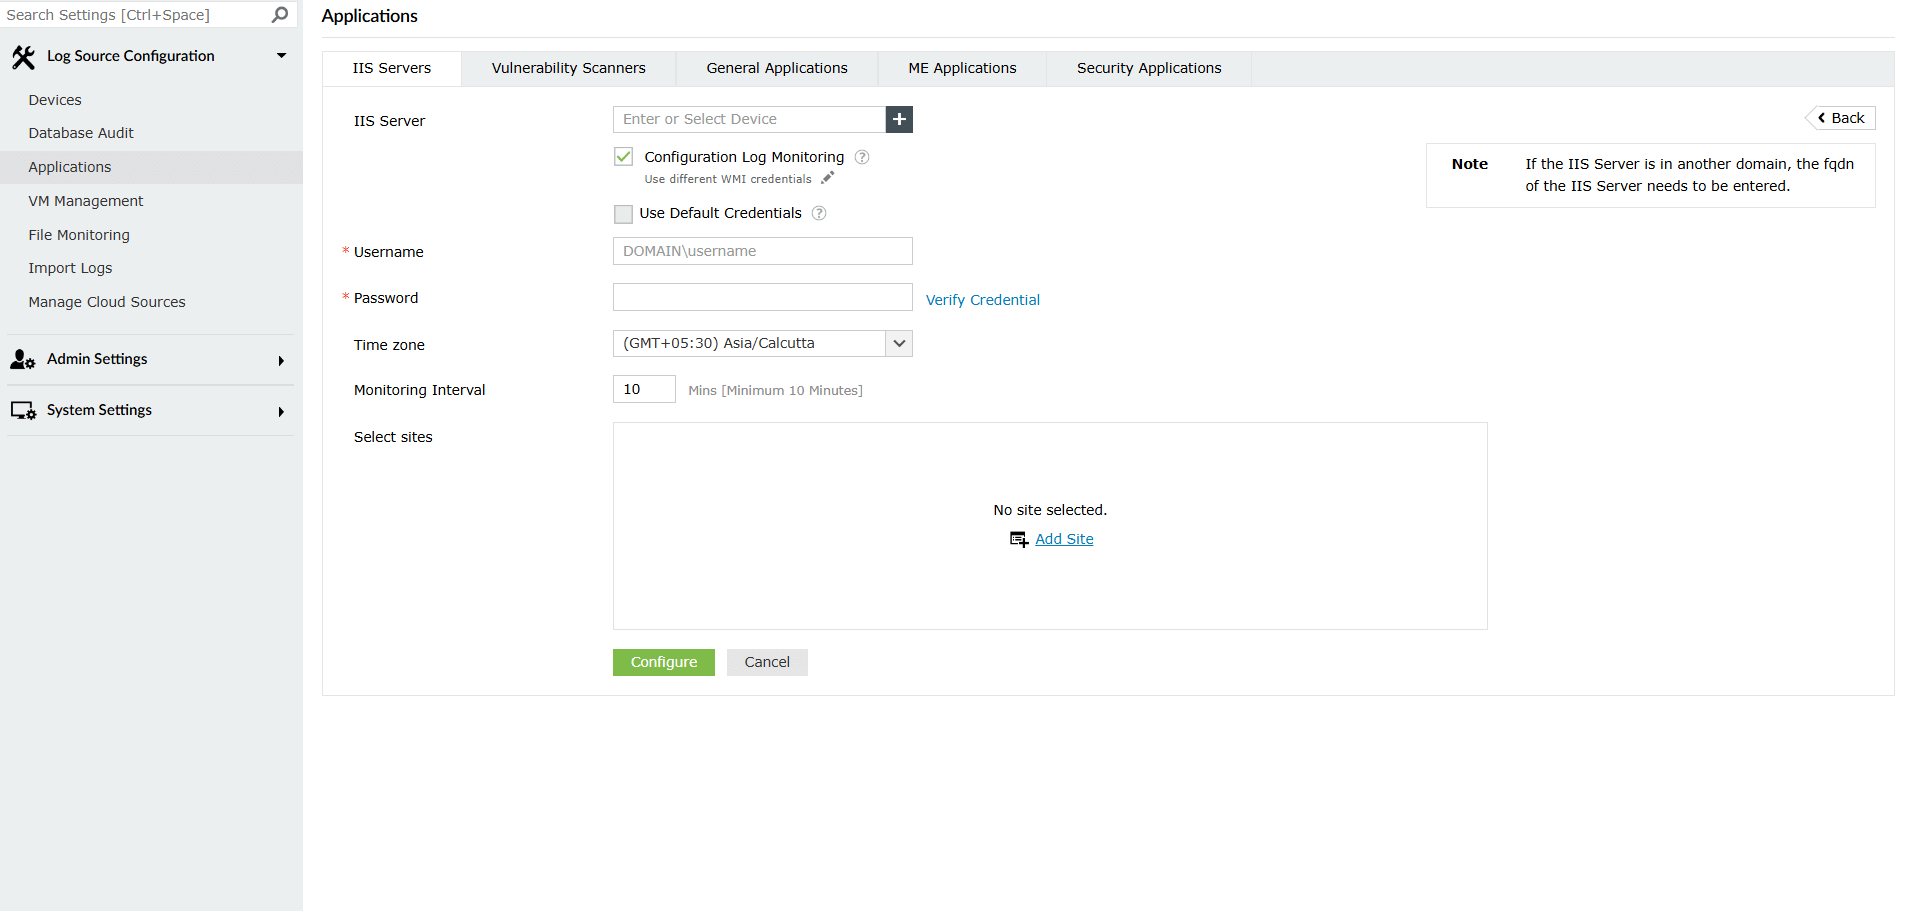Click the System Settings gear icon
This screenshot has width=1913, height=911.
pos(22,410)
